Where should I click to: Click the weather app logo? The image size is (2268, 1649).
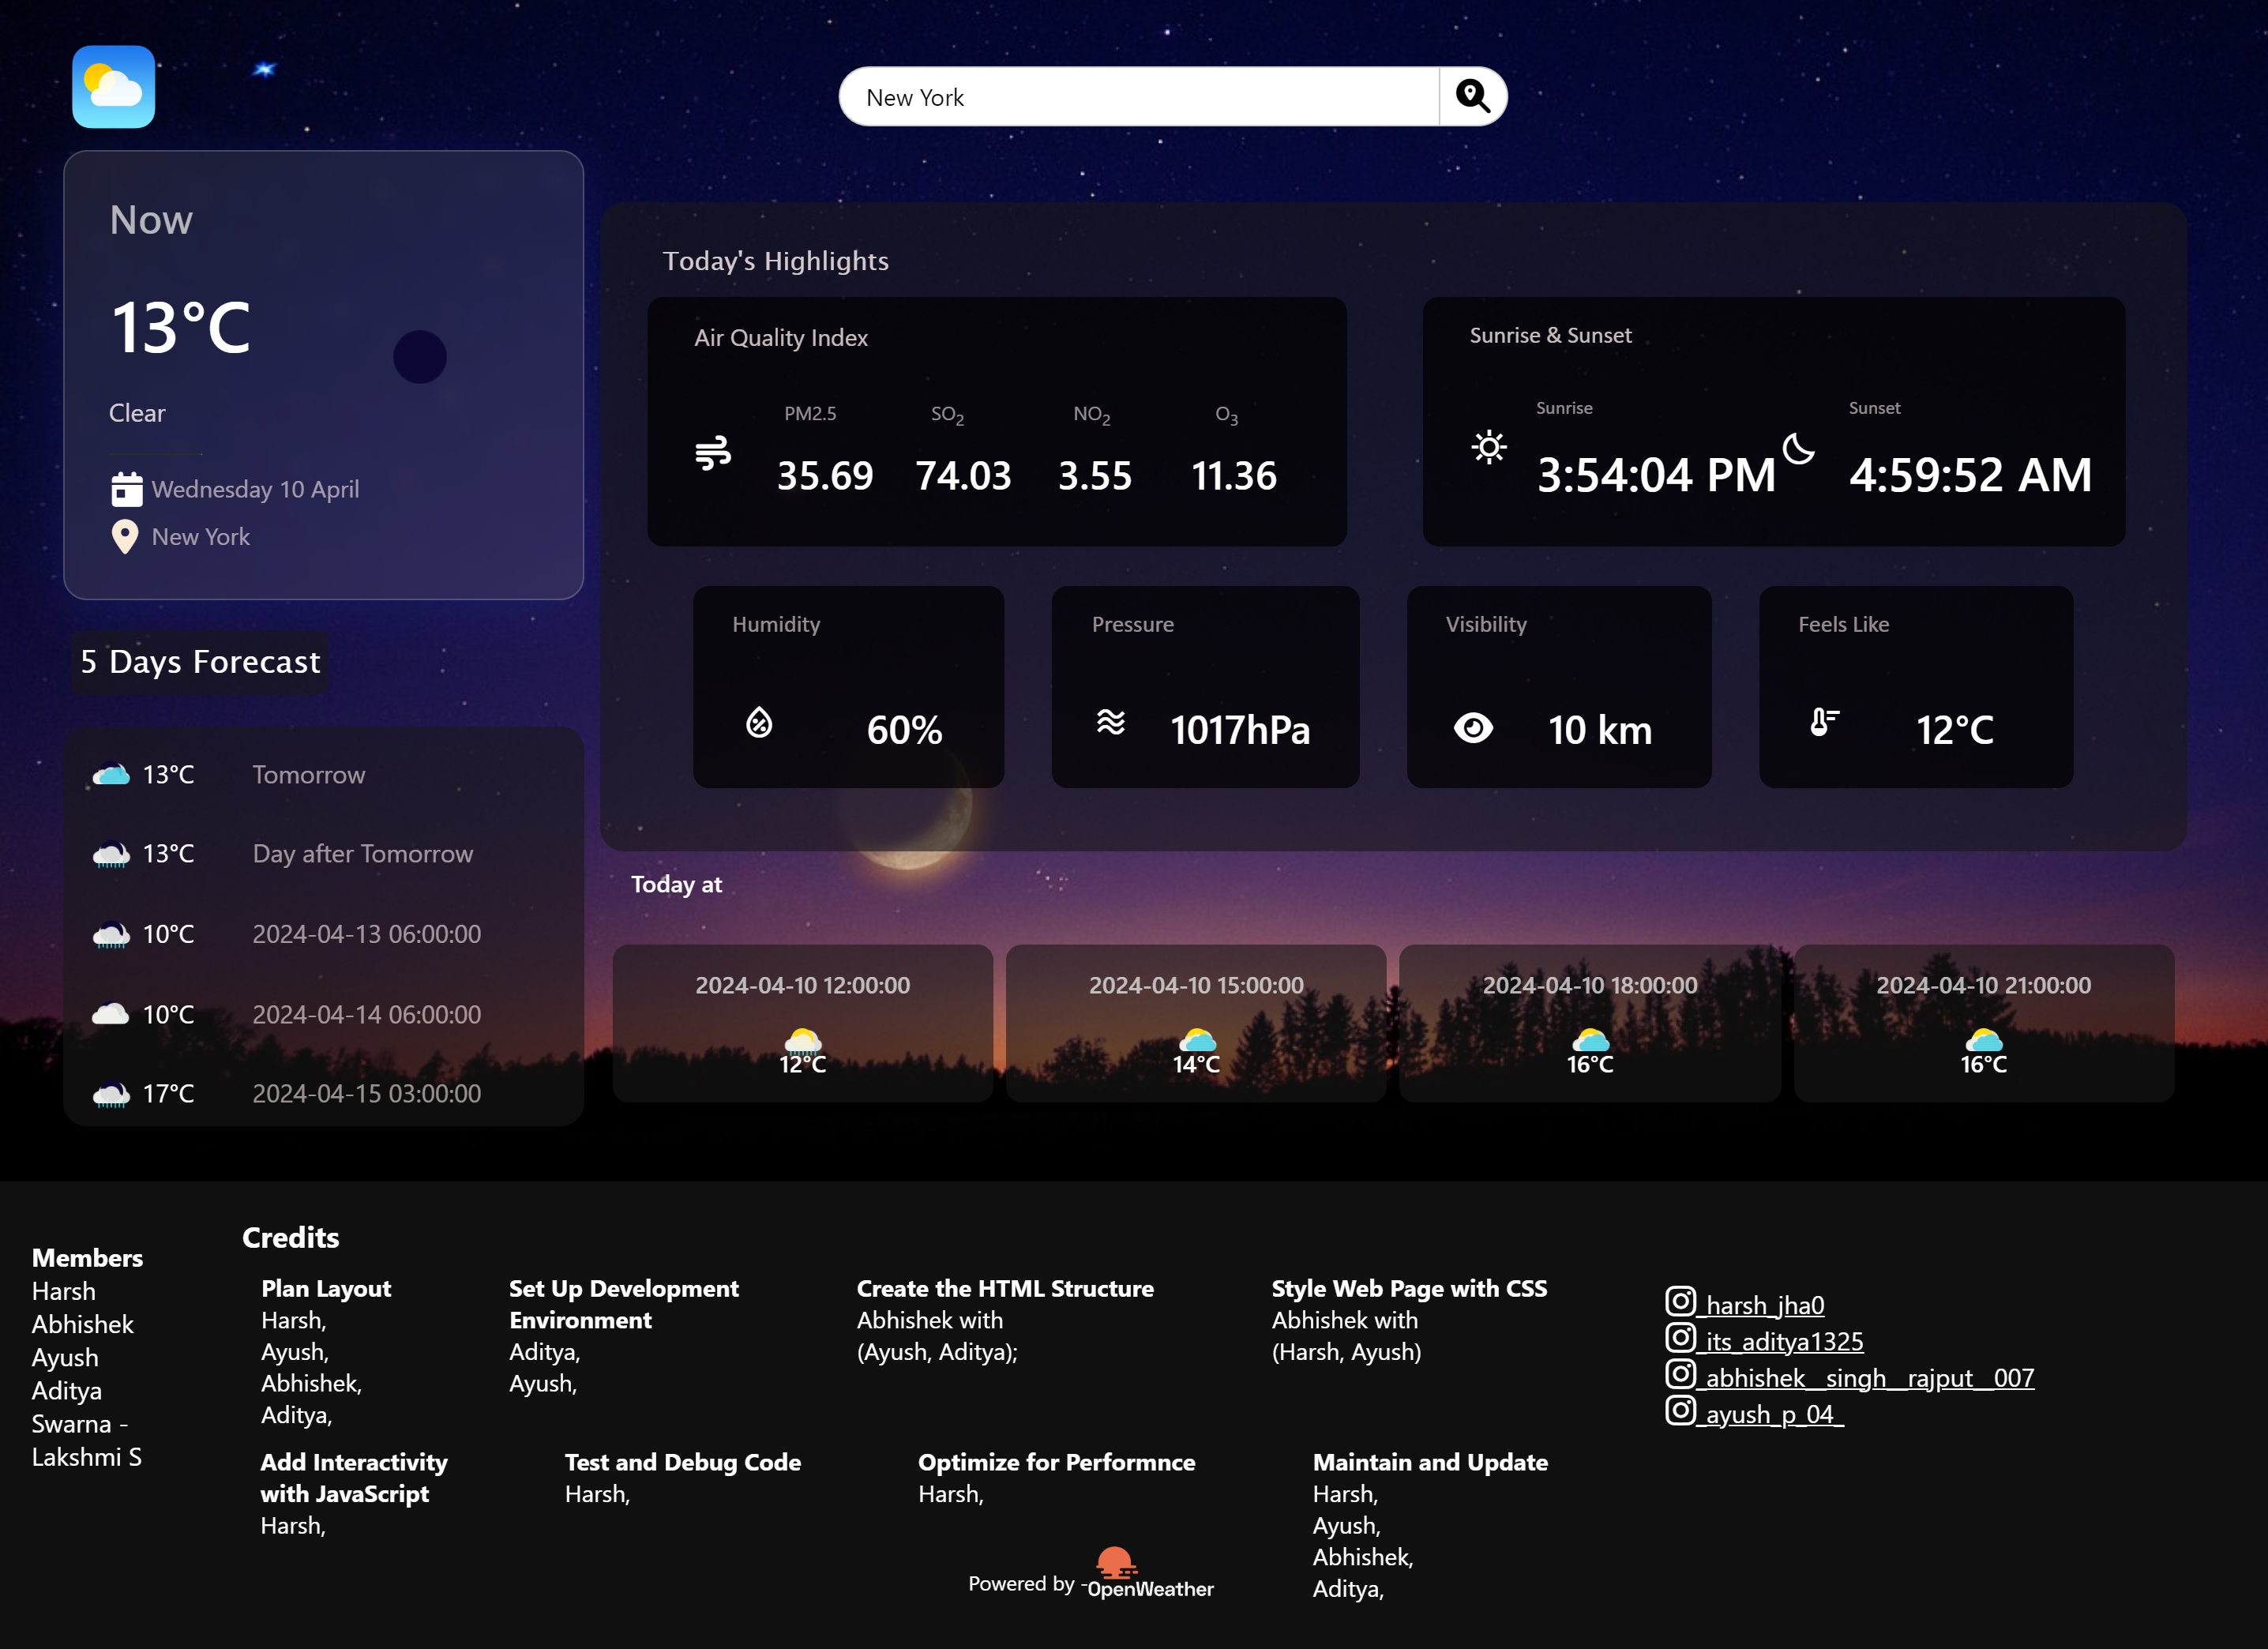point(113,87)
